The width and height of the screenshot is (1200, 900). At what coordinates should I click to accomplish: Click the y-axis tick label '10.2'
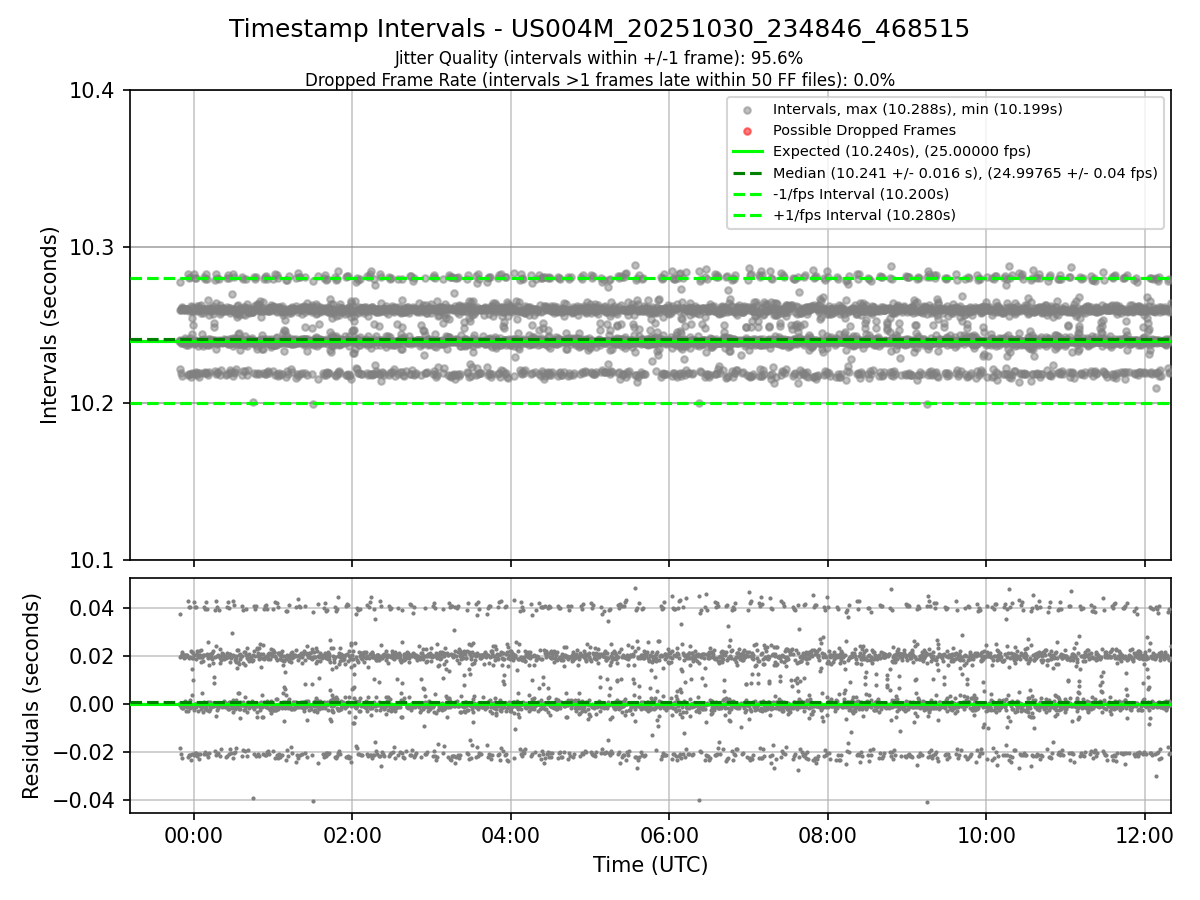pos(94,403)
